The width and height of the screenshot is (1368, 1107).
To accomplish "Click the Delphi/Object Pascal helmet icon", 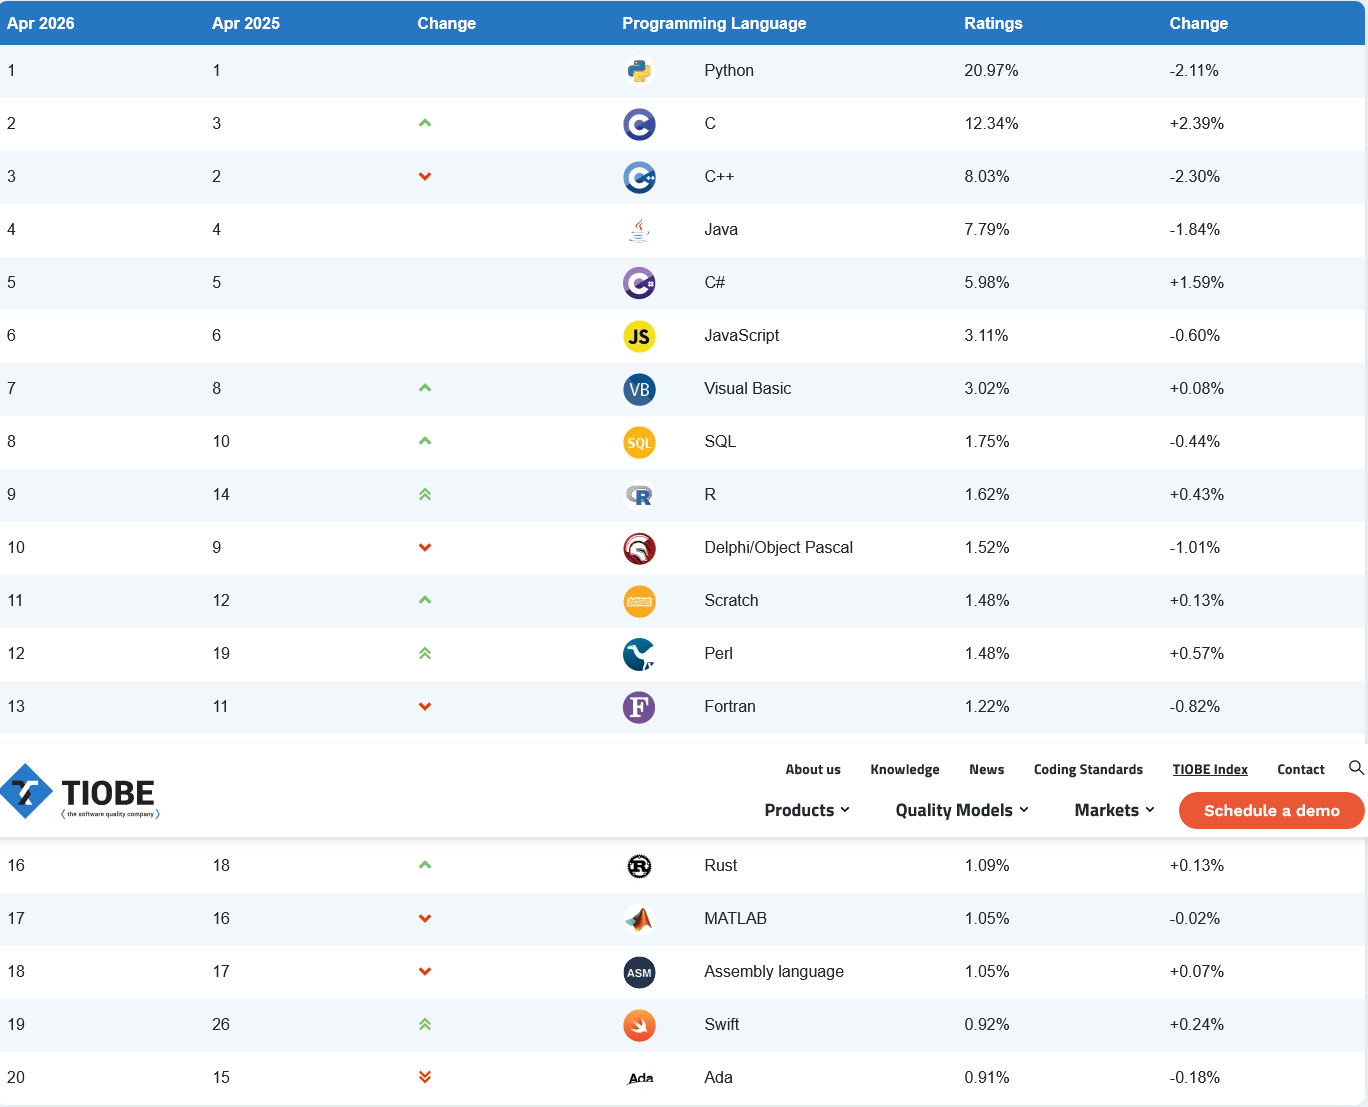I will 639,548.
